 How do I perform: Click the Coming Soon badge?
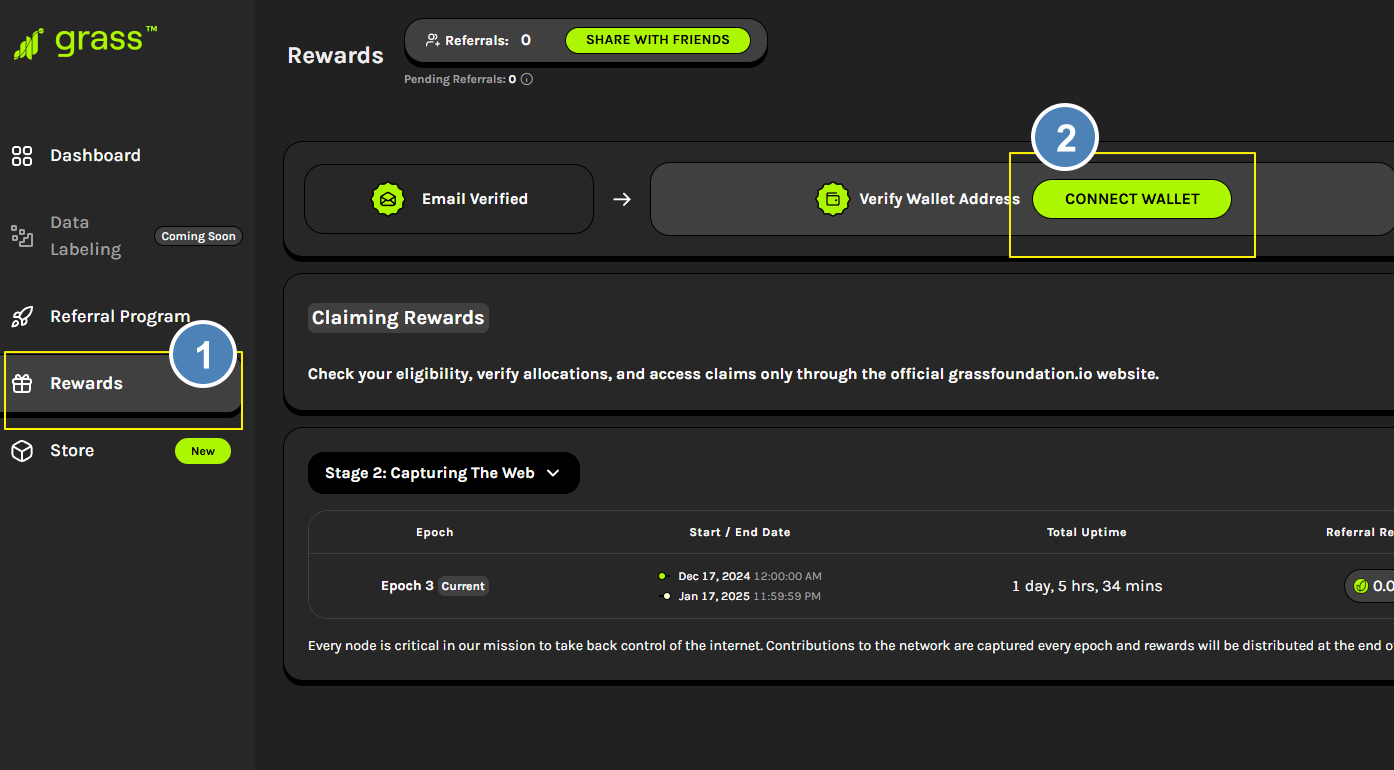[x=199, y=236]
